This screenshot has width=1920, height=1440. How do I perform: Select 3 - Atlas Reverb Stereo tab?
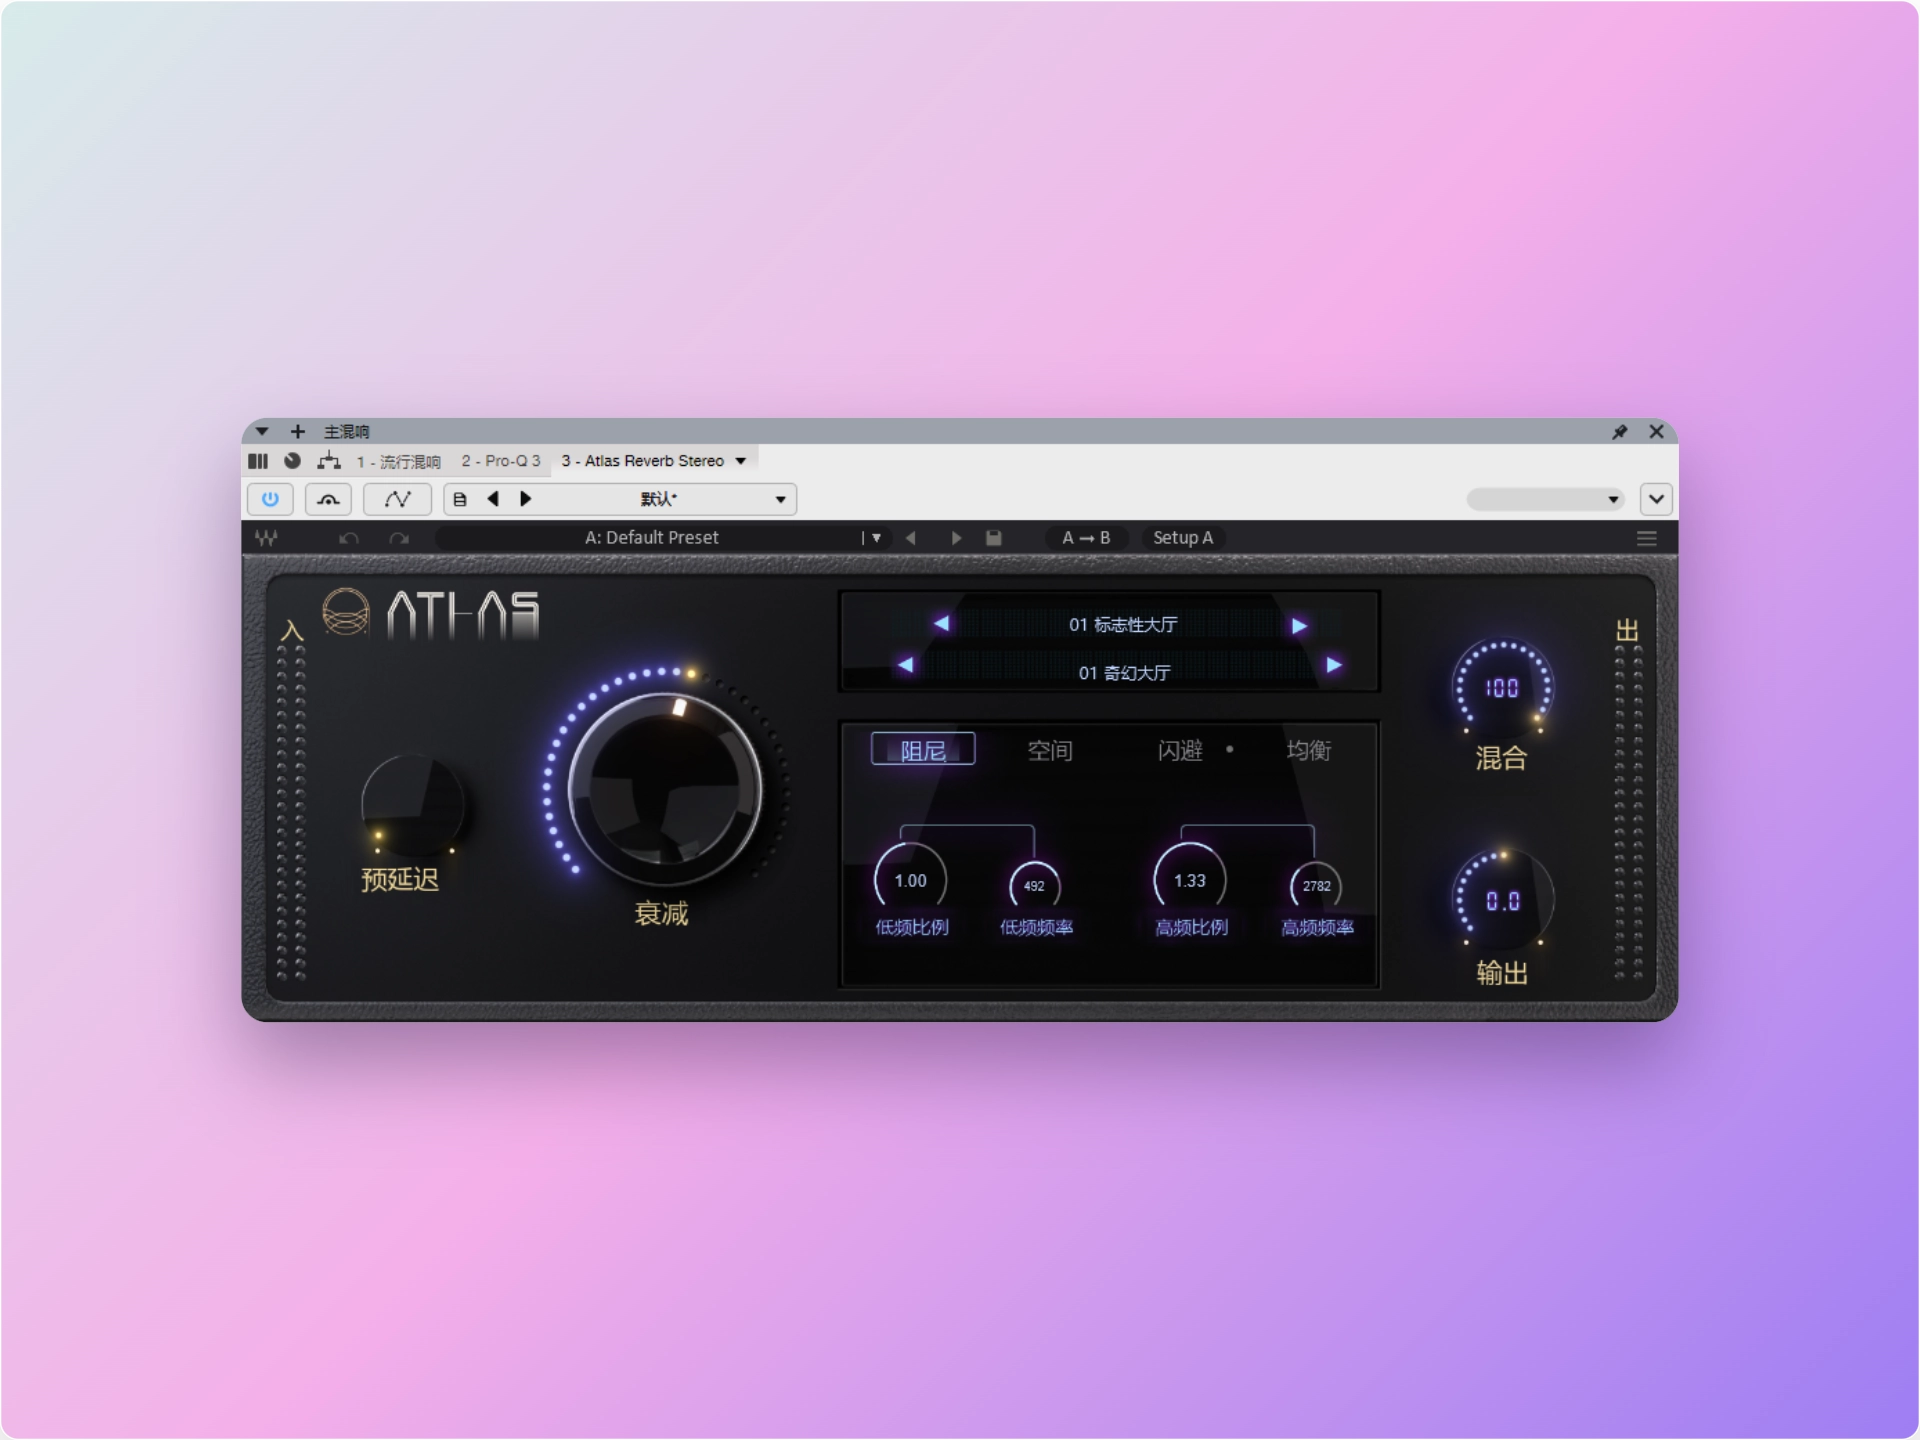[642, 461]
